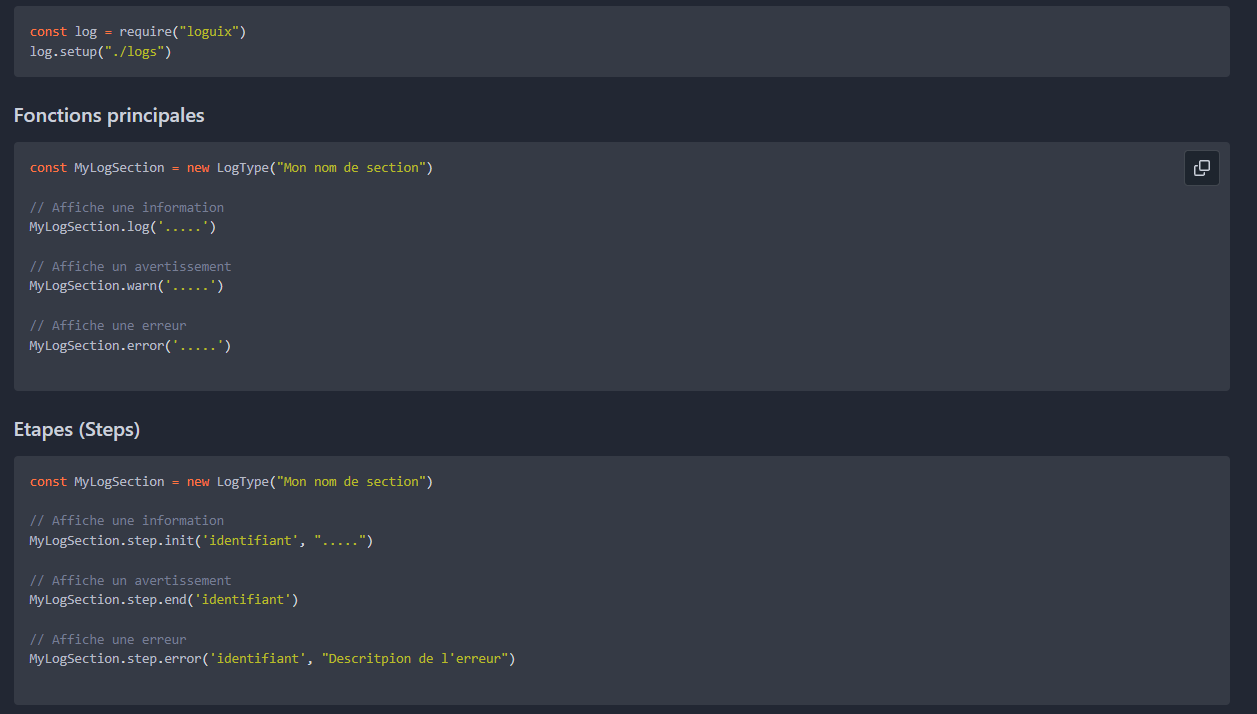Click the MyLogSection.warn('.....') line
Screen dimensions: 1257x714
click(126, 286)
